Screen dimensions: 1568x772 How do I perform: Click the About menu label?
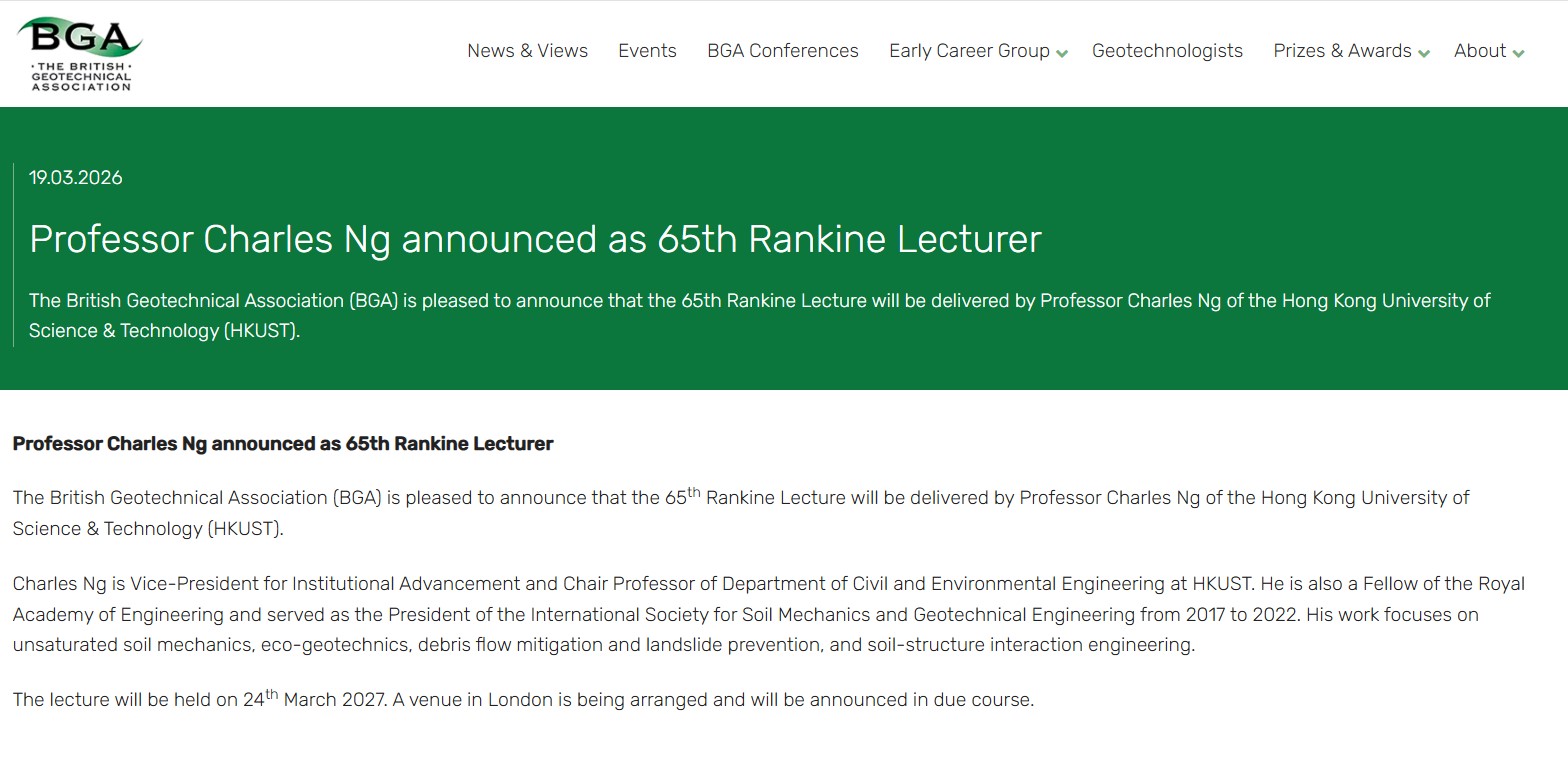tap(1479, 51)
